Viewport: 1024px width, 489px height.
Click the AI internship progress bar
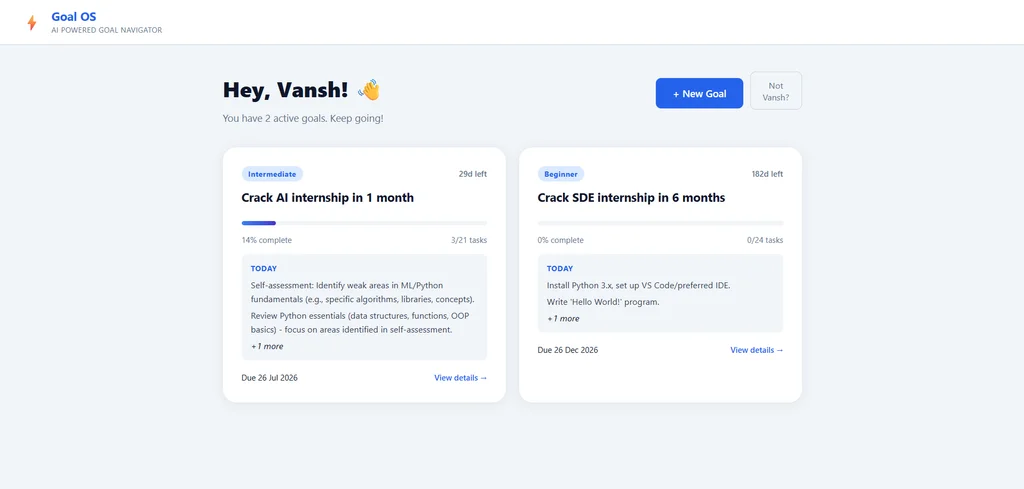[x=364, y=223]
